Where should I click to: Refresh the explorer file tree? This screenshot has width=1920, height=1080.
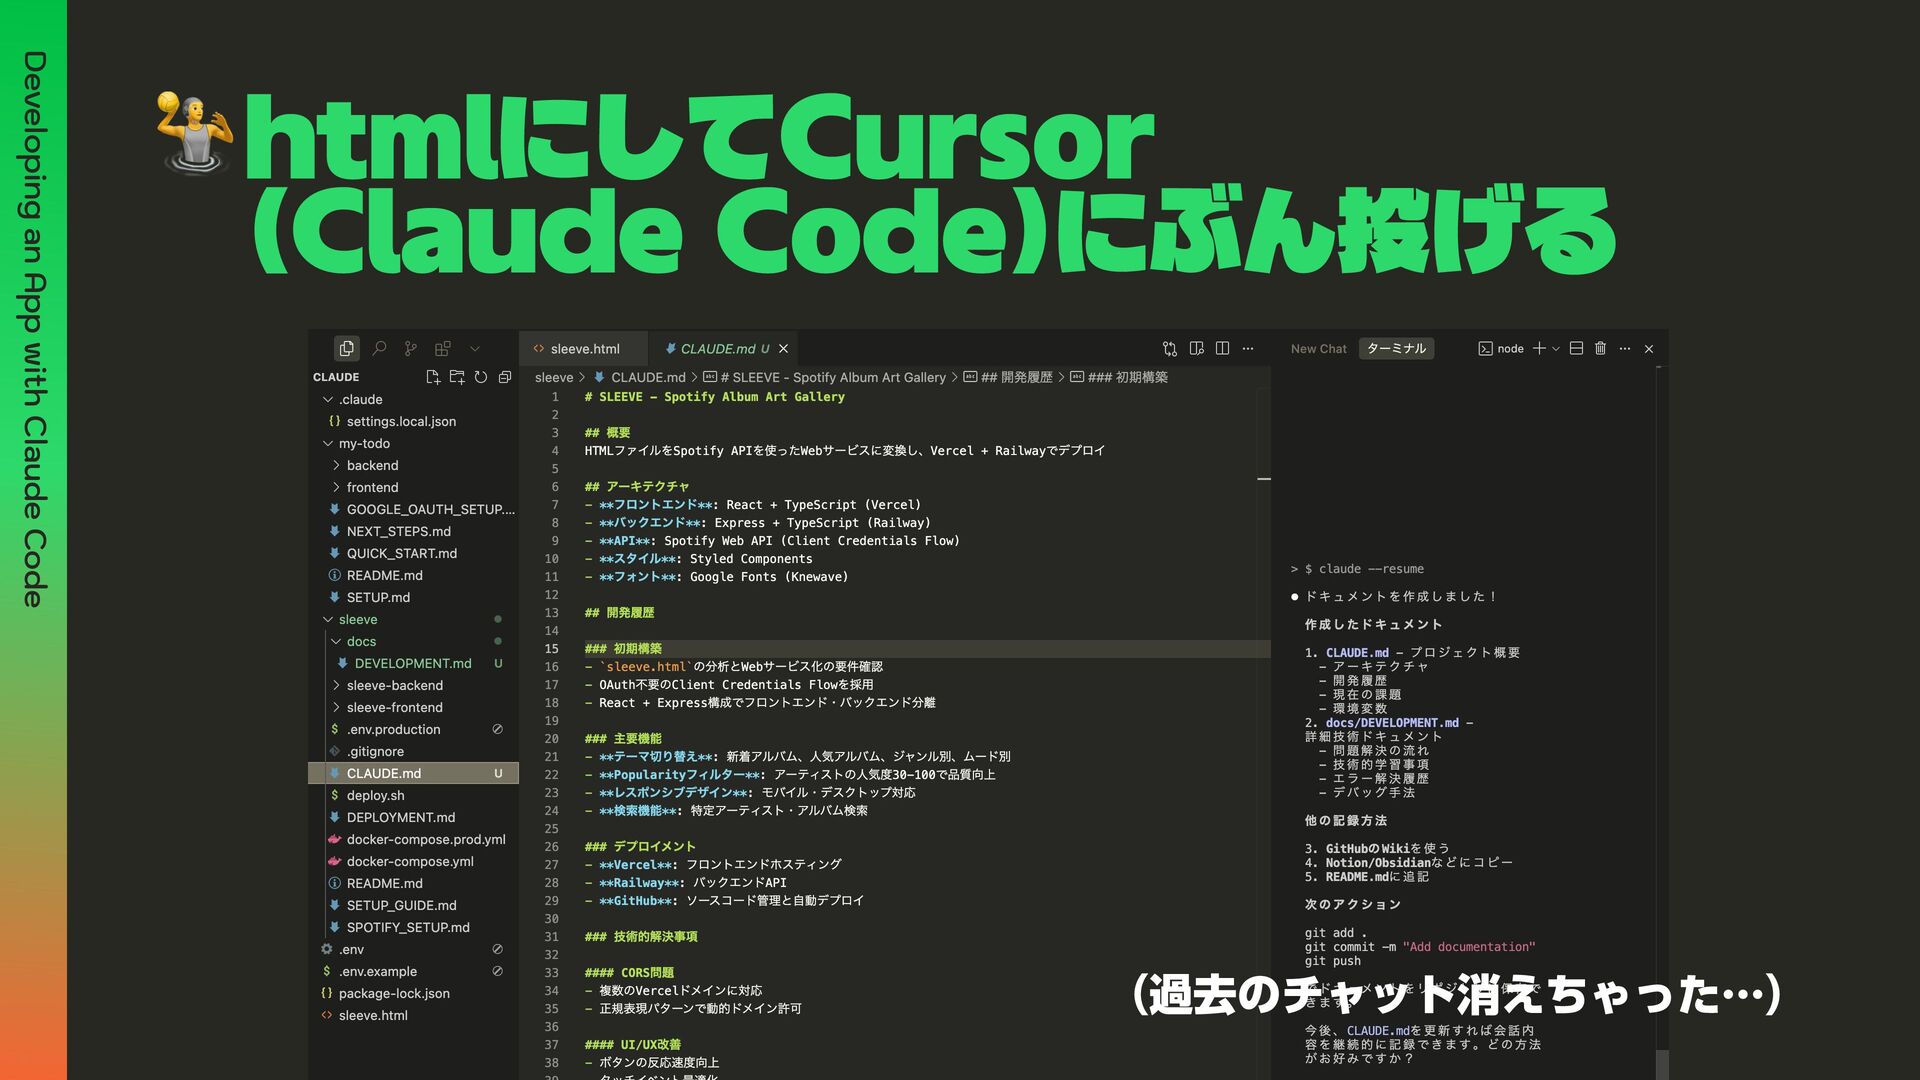[481, 377]
